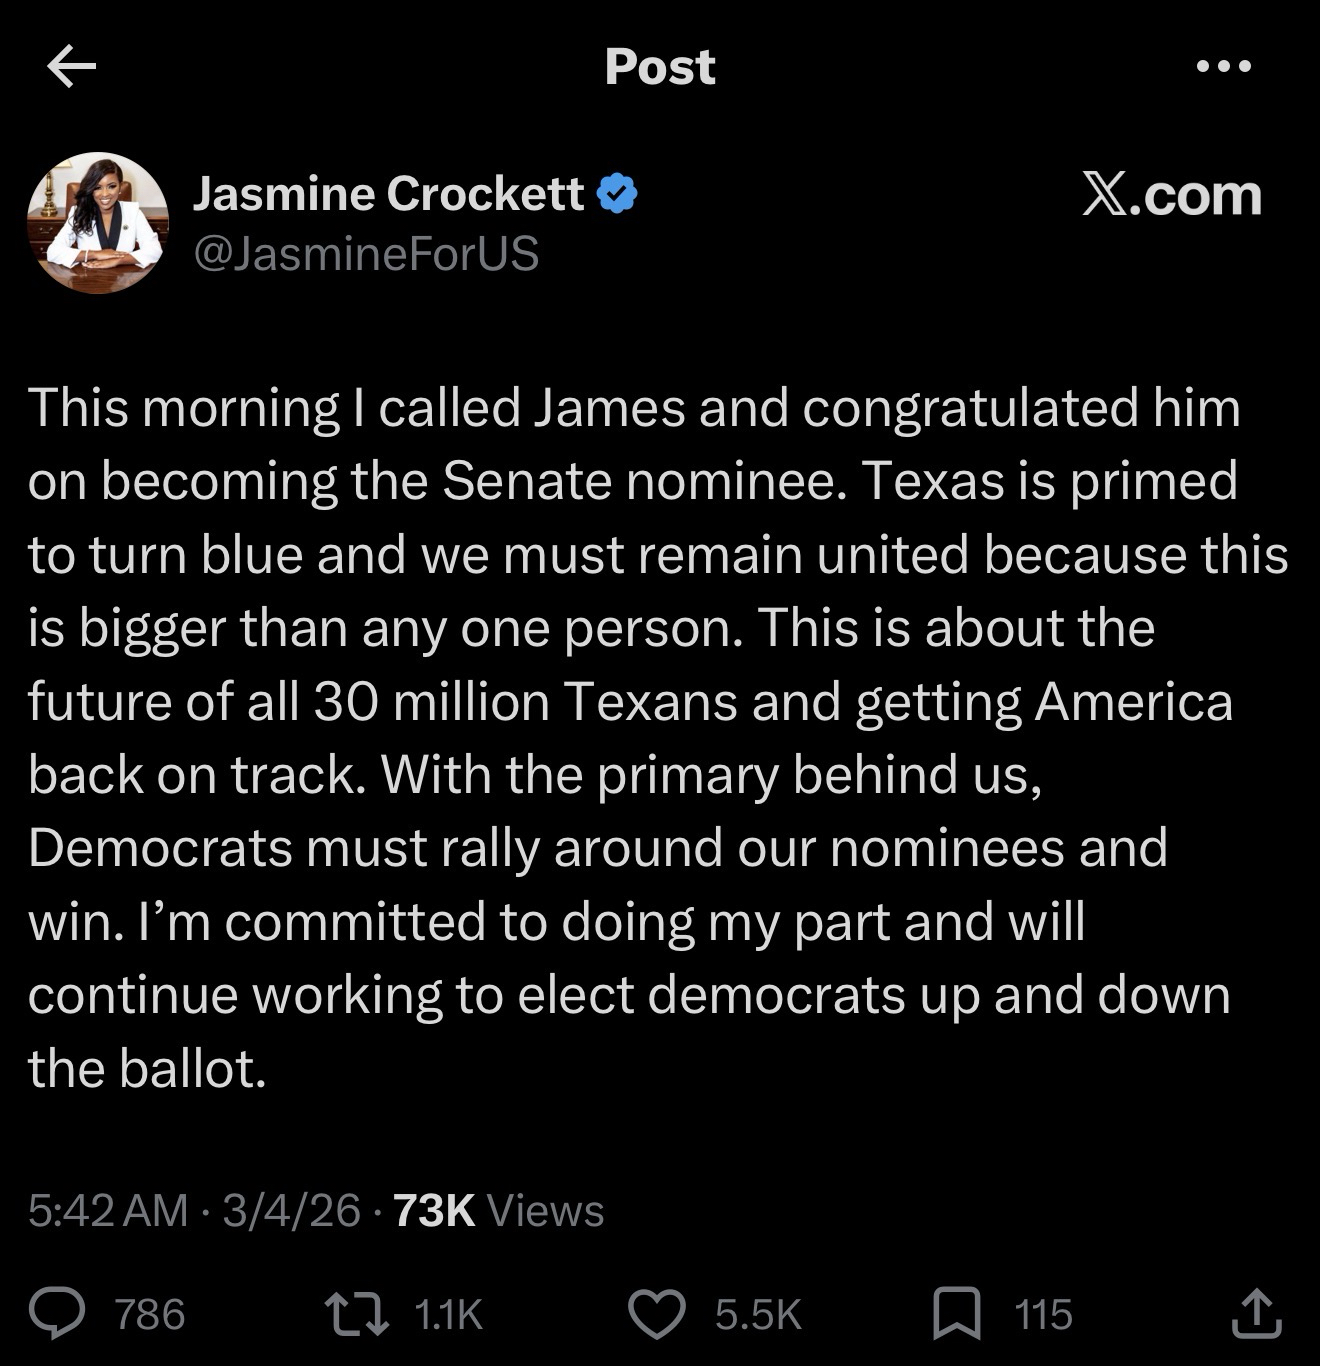Viewport: 1320px width, 1366px height.
Task: Go back using the left arrow
Action: [x=71, y=67]
